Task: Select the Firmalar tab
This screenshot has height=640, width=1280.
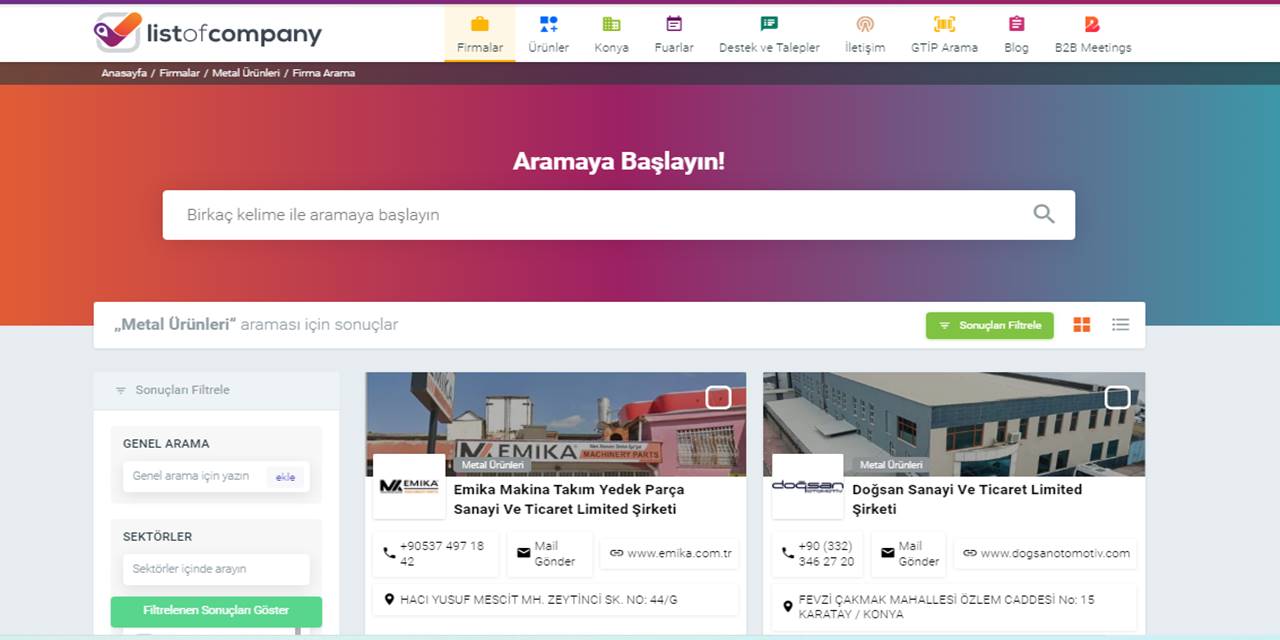Action: [480, 34]
